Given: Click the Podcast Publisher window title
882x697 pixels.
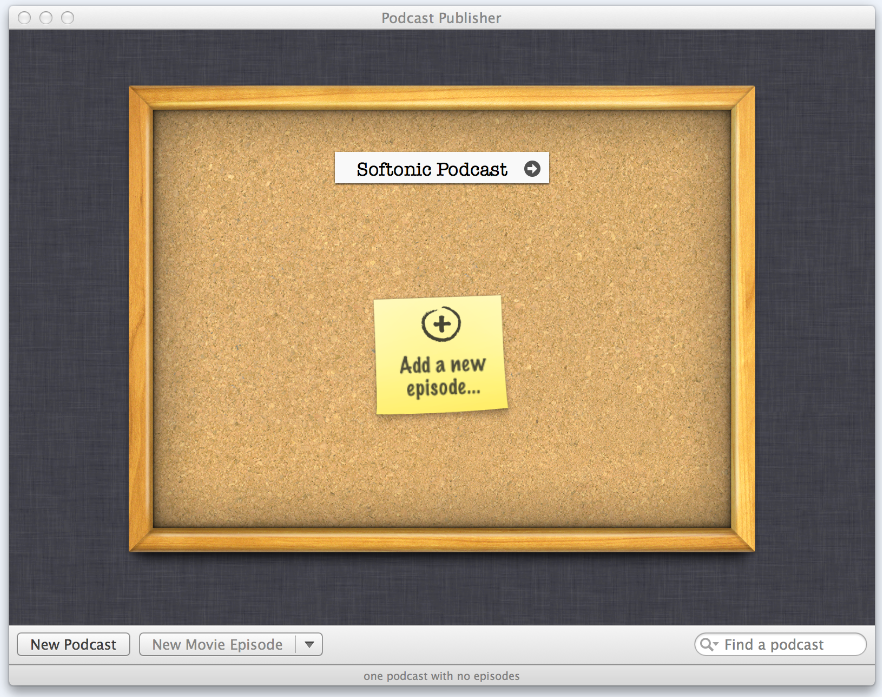Looking at the screenshot, I should (x=441, y=17).
